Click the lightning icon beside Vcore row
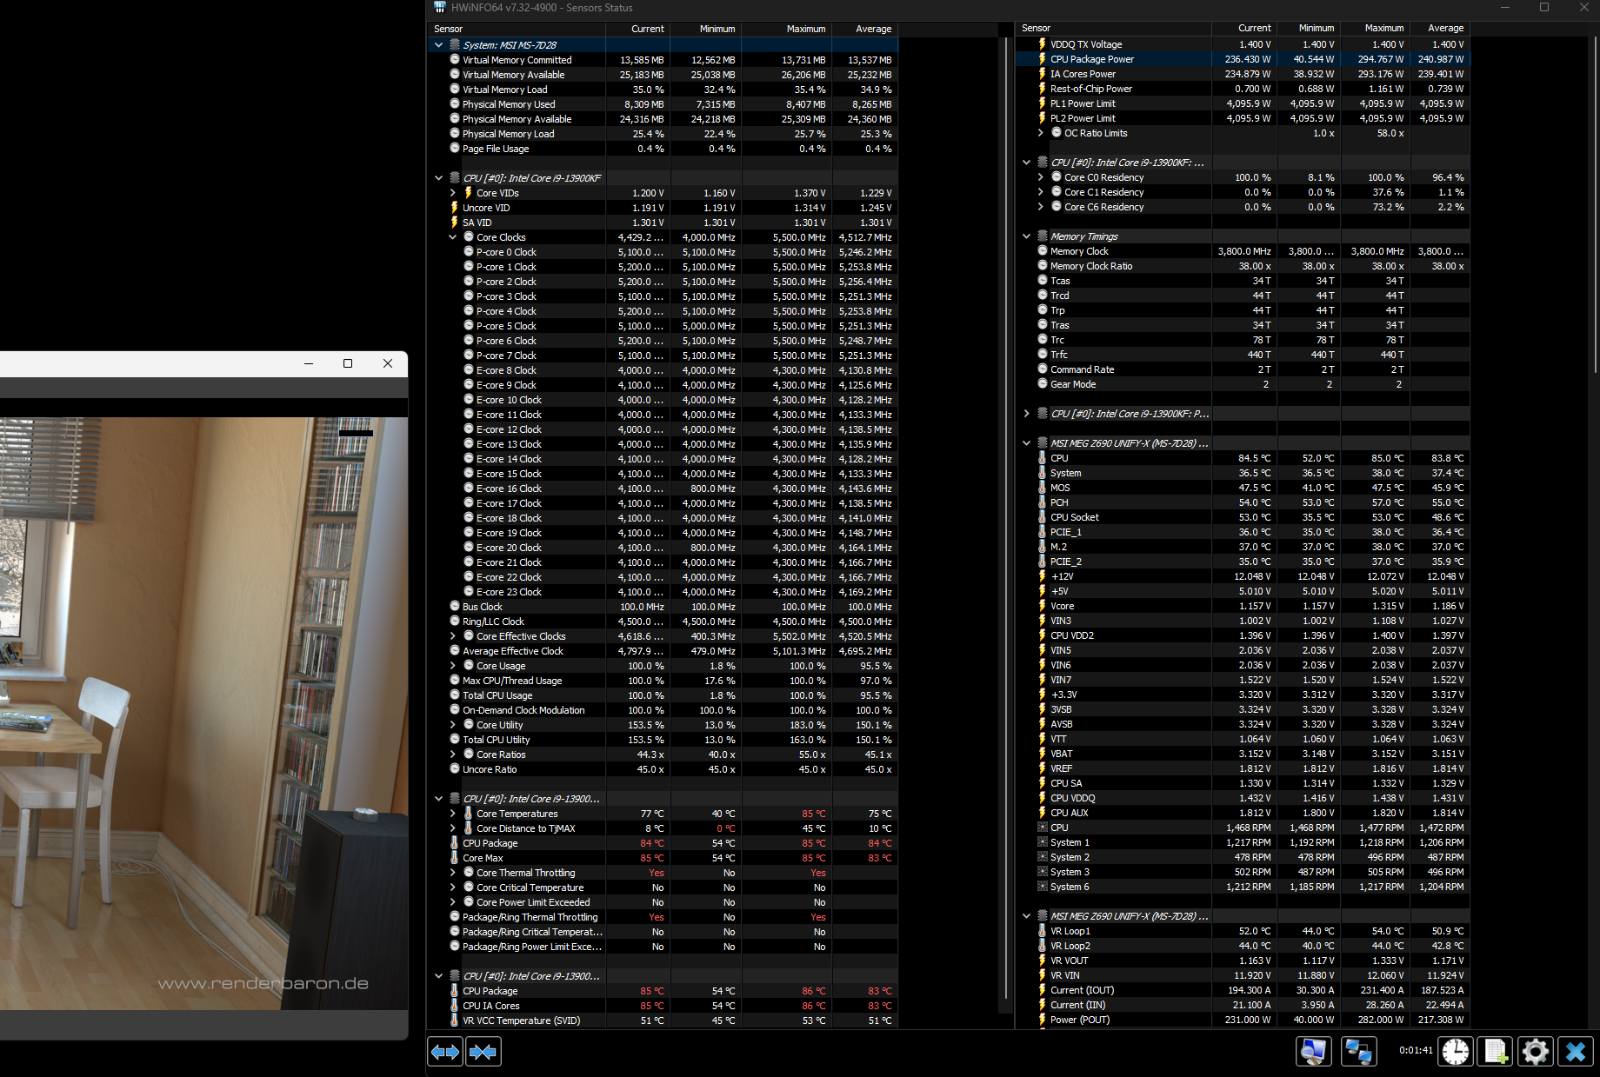The height and width of the screenshot is (1077, 1600). 1042,606
